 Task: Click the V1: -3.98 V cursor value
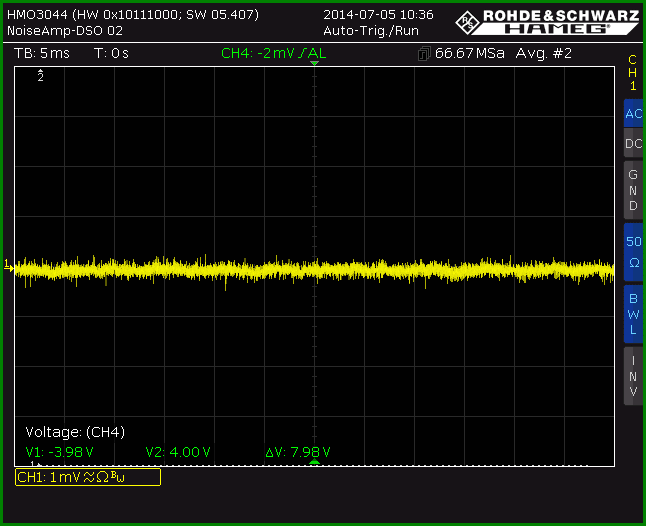coord(59,452)
